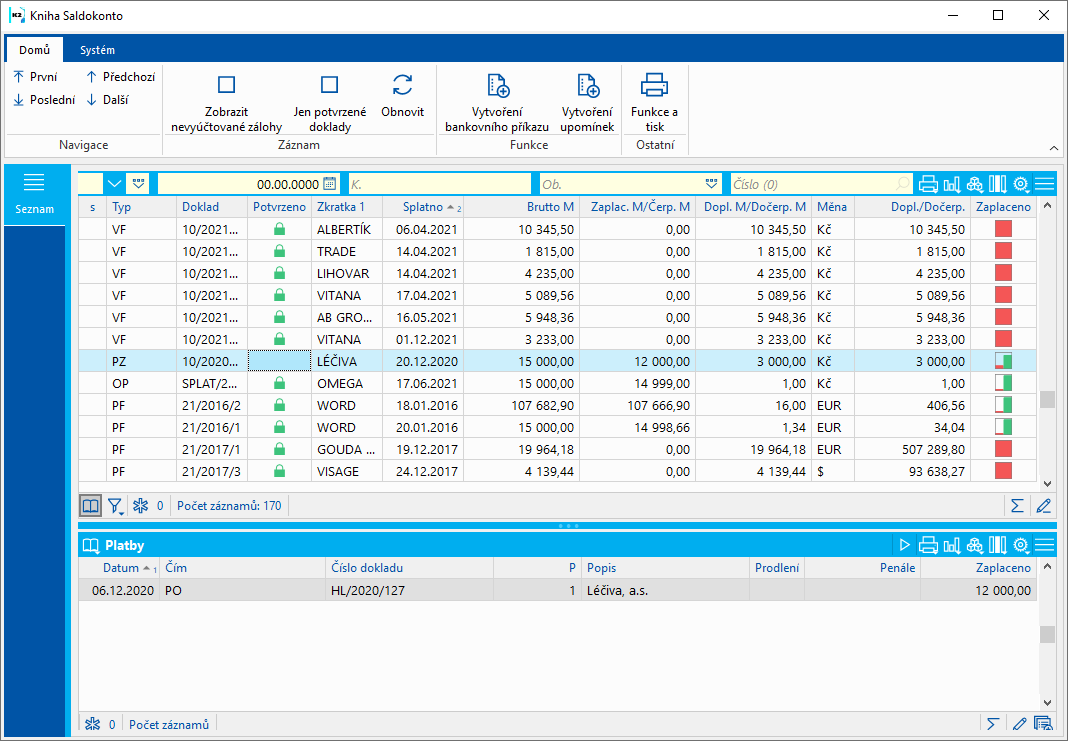The width and height of the screenshot is (1068, 741).
Task: Open the Seznam sidebar list icon
Action: [x=35, y=182]
